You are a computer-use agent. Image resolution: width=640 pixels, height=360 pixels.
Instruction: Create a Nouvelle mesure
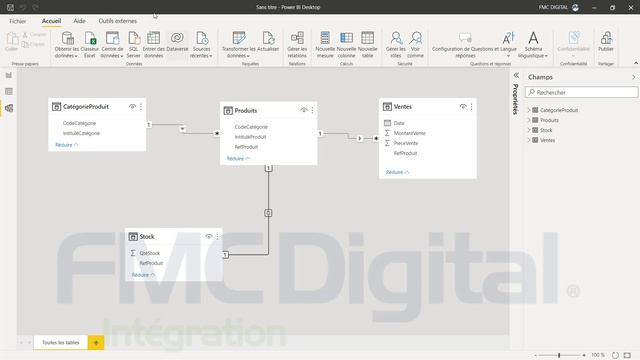pos(325,44)
